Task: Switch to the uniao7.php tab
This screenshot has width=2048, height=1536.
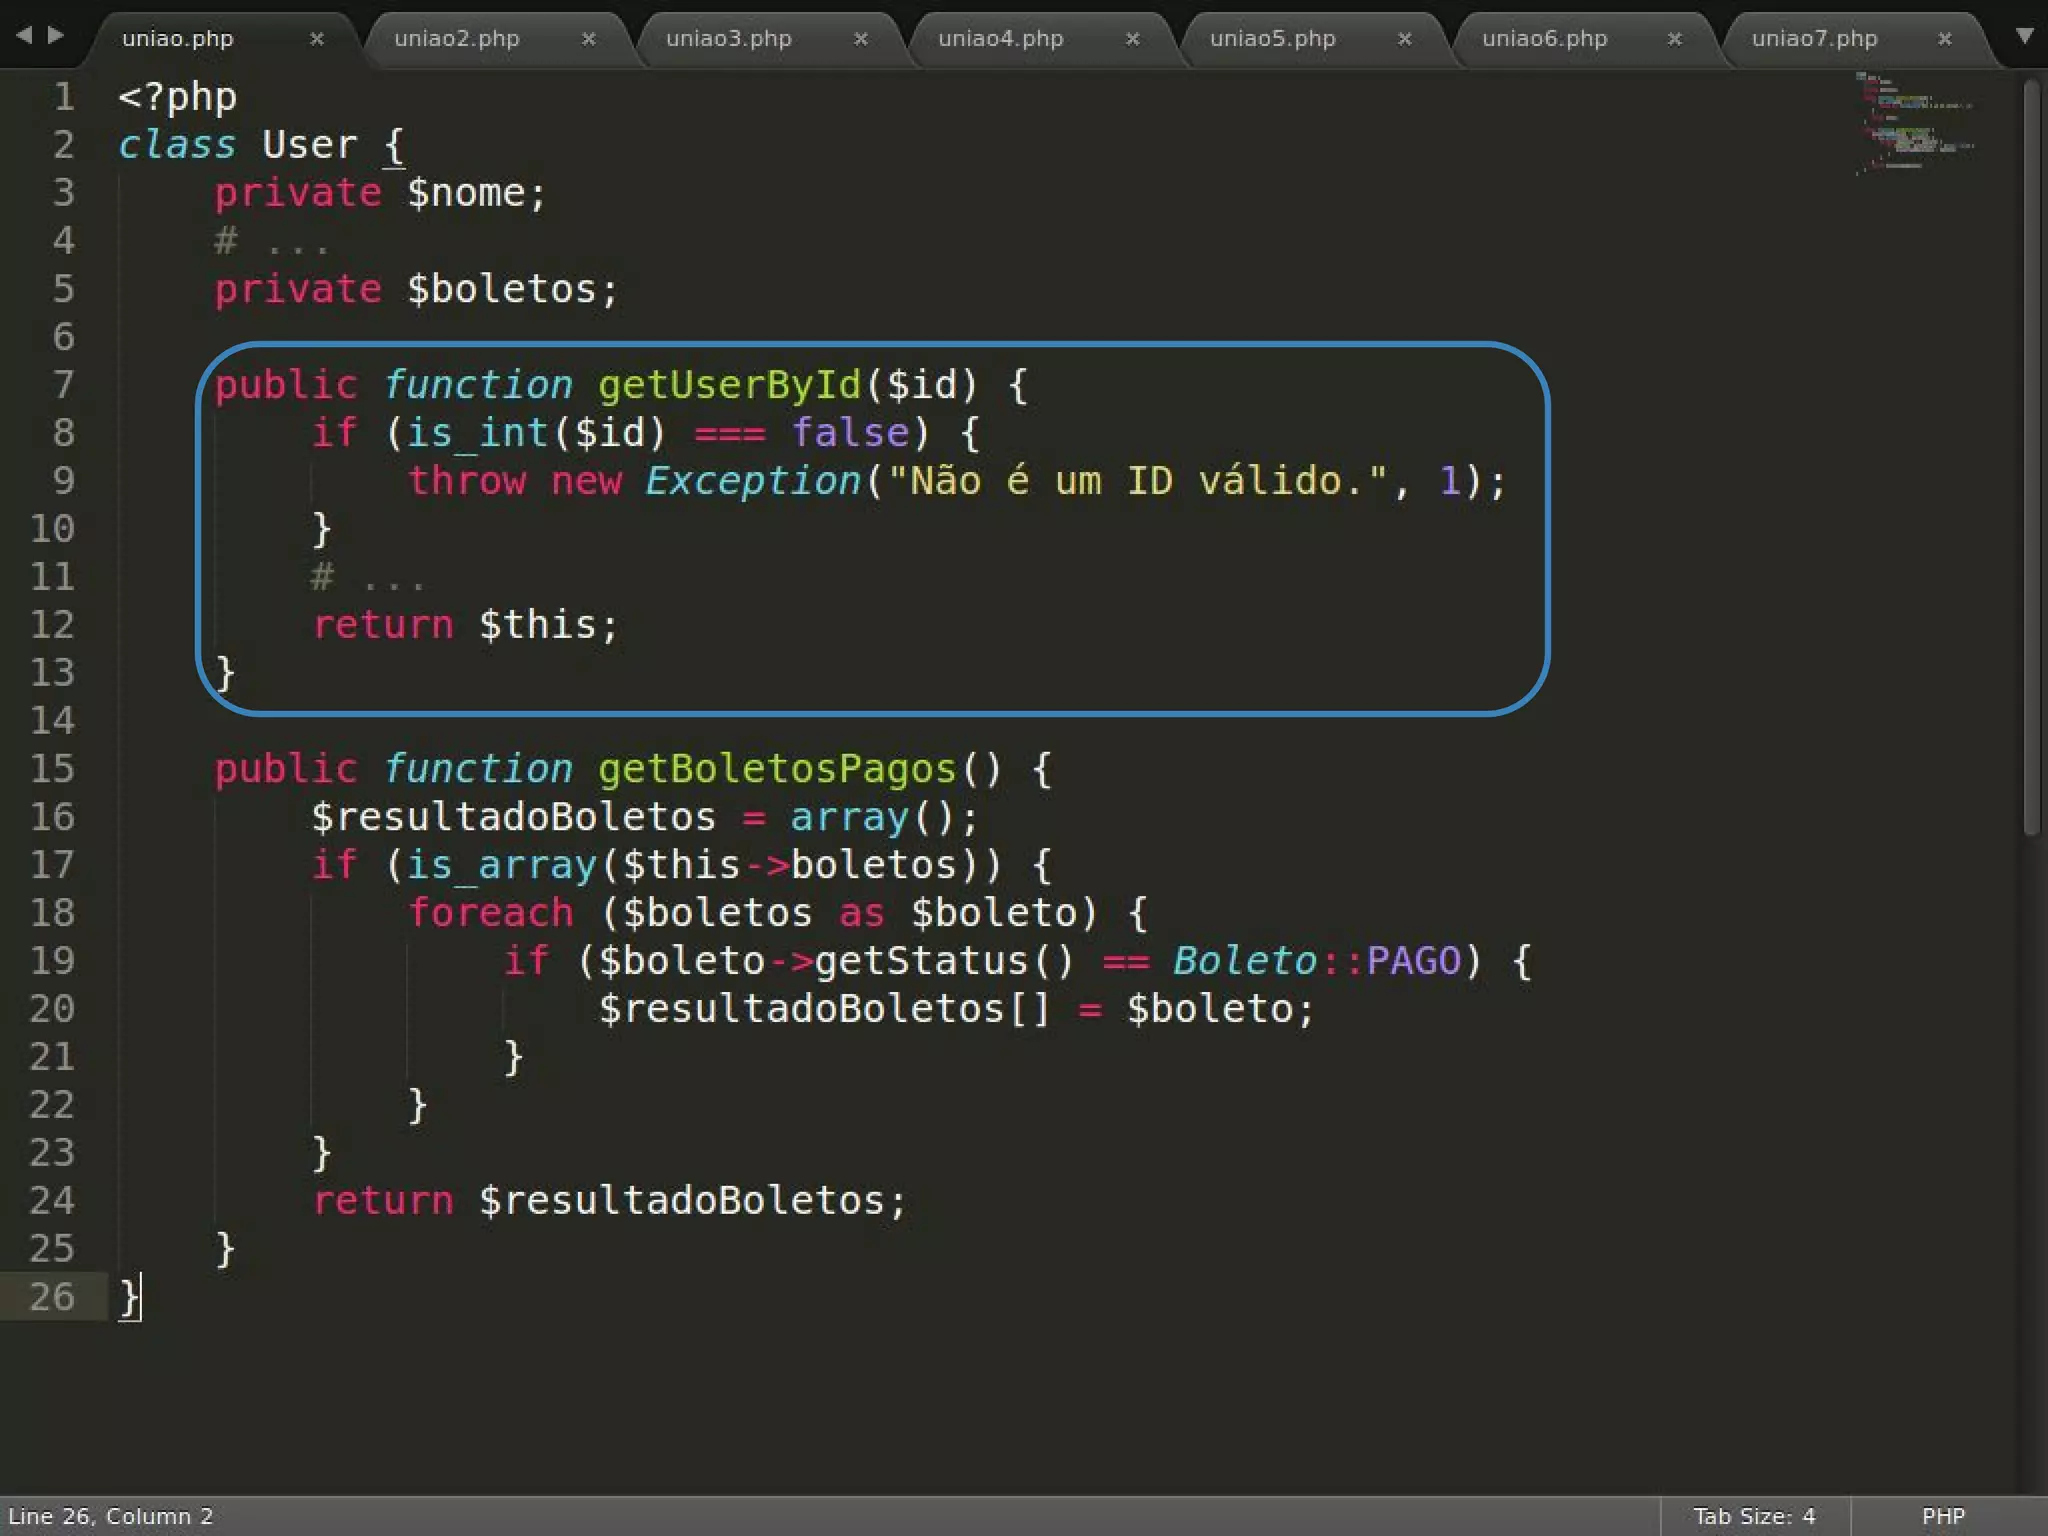Action: tap(1814, 39)
